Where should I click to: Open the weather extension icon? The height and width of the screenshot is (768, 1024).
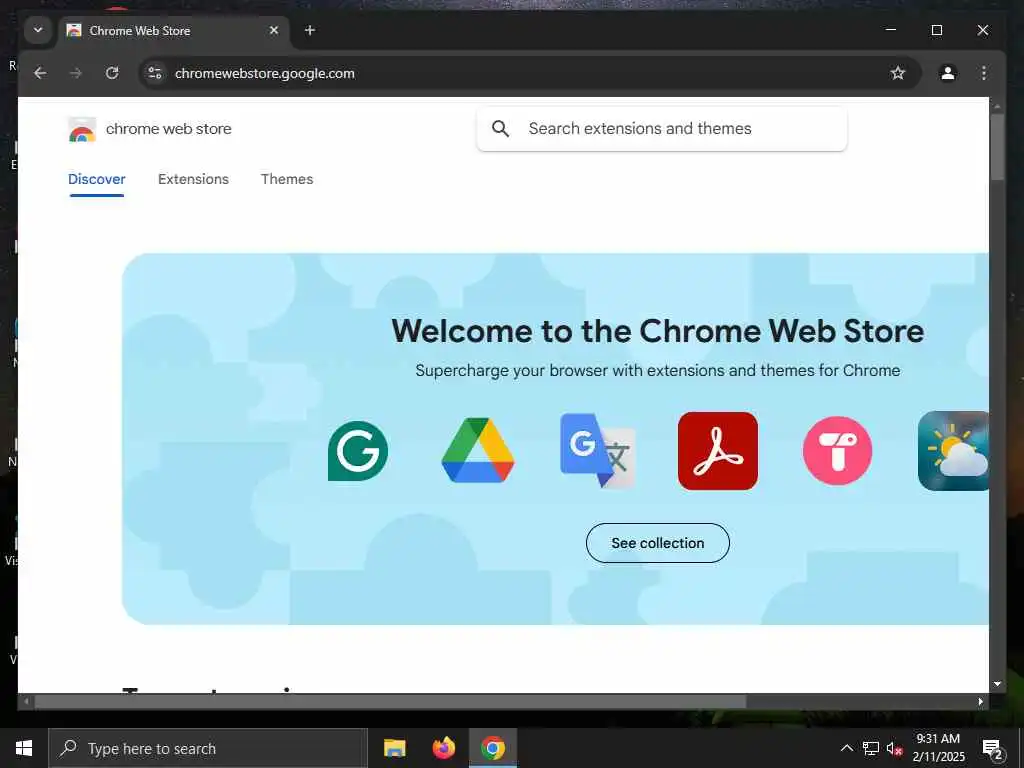click(x=953, y=451)
